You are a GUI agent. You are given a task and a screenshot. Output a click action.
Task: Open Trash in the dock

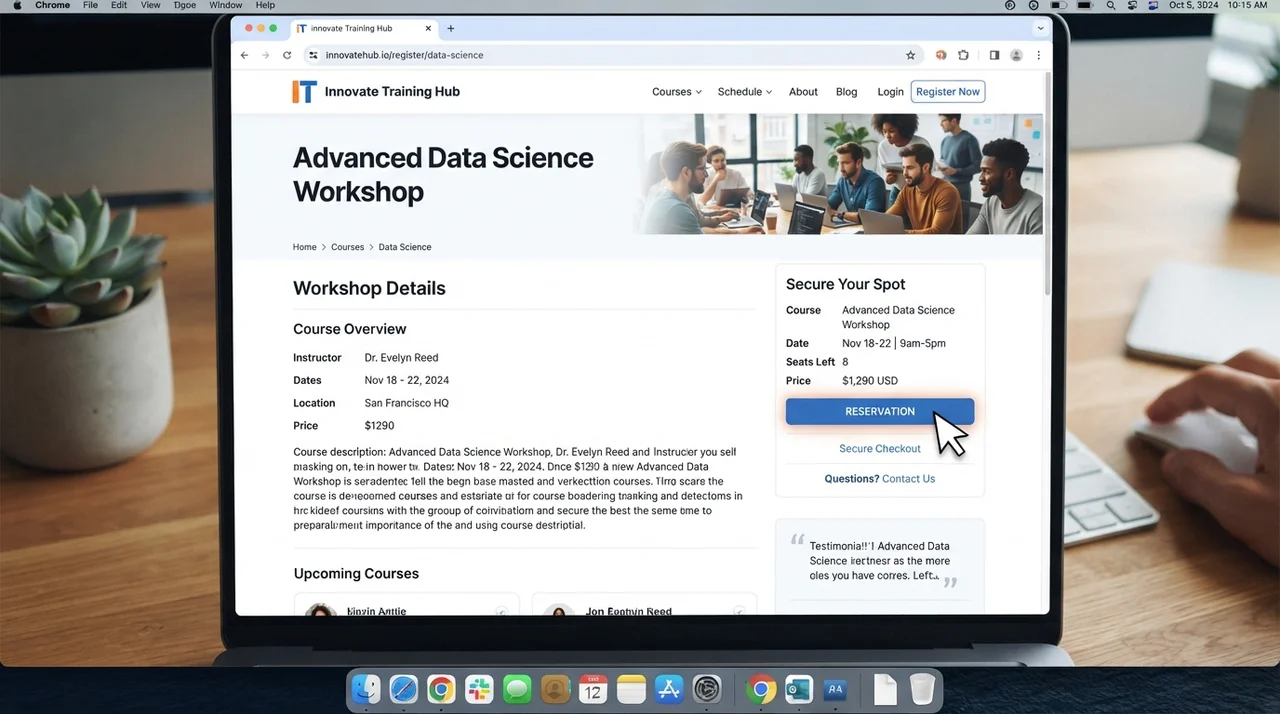tap(922, 689)
